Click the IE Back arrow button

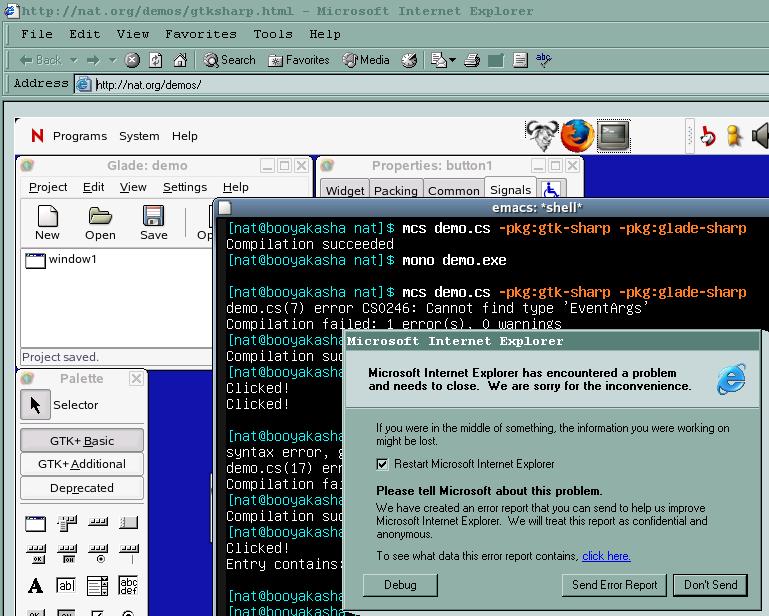[x=40, y=60]
